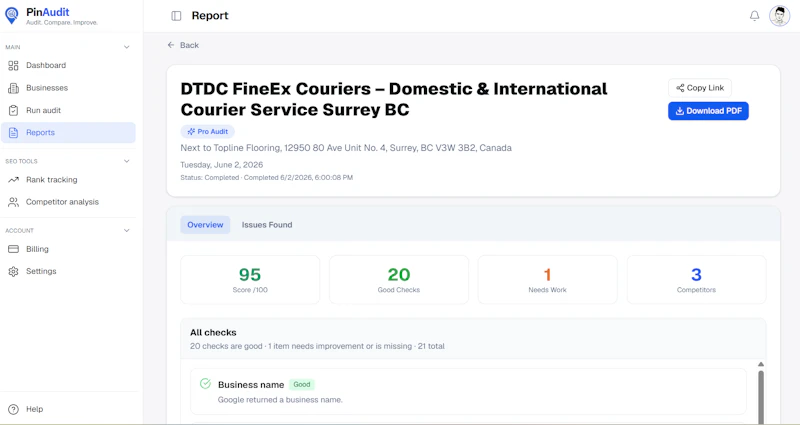Click the Settings gear icon
Image resolution: width=800 pixels, height=425 pixels.
point(13,271)
